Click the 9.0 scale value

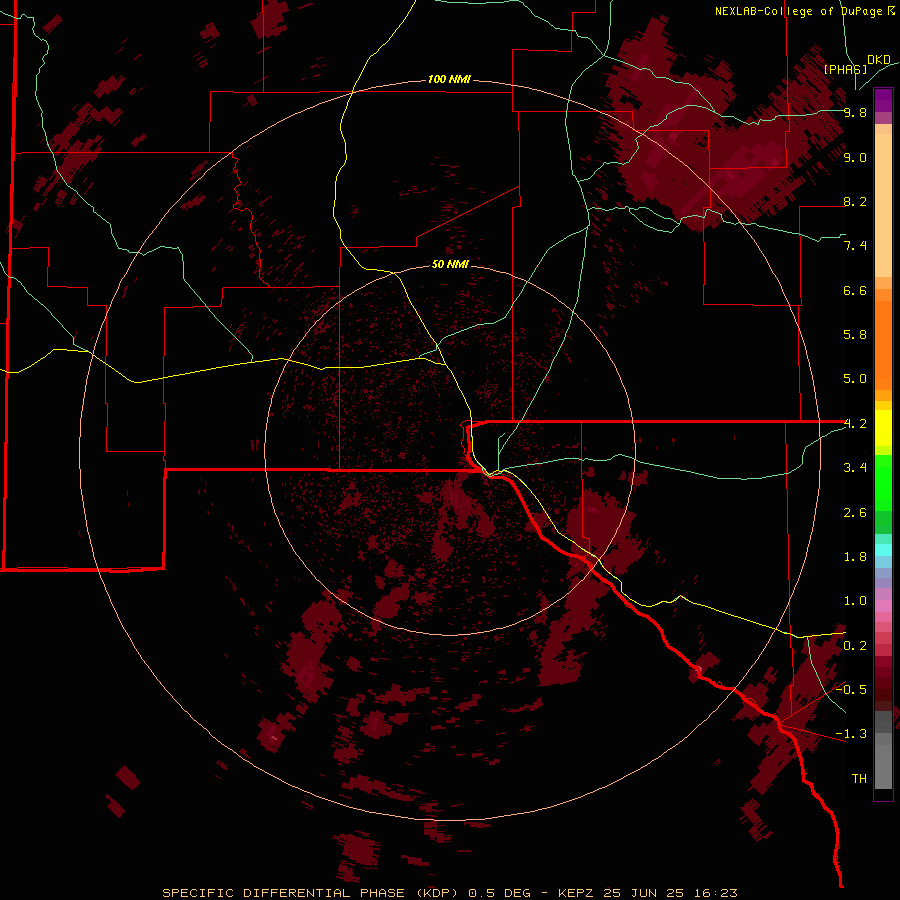coord(855,157)
